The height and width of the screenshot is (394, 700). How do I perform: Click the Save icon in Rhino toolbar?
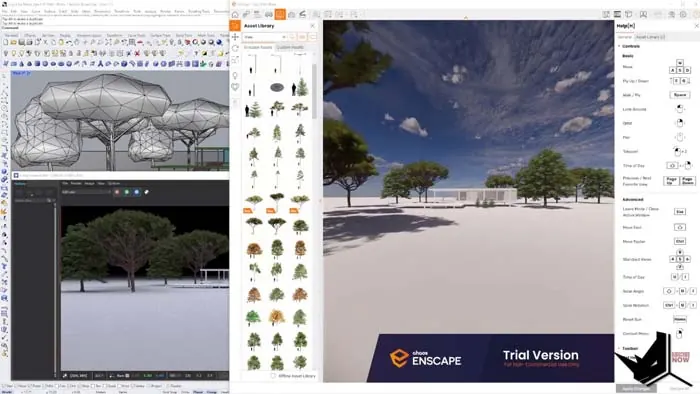click(x=21, y=42)
